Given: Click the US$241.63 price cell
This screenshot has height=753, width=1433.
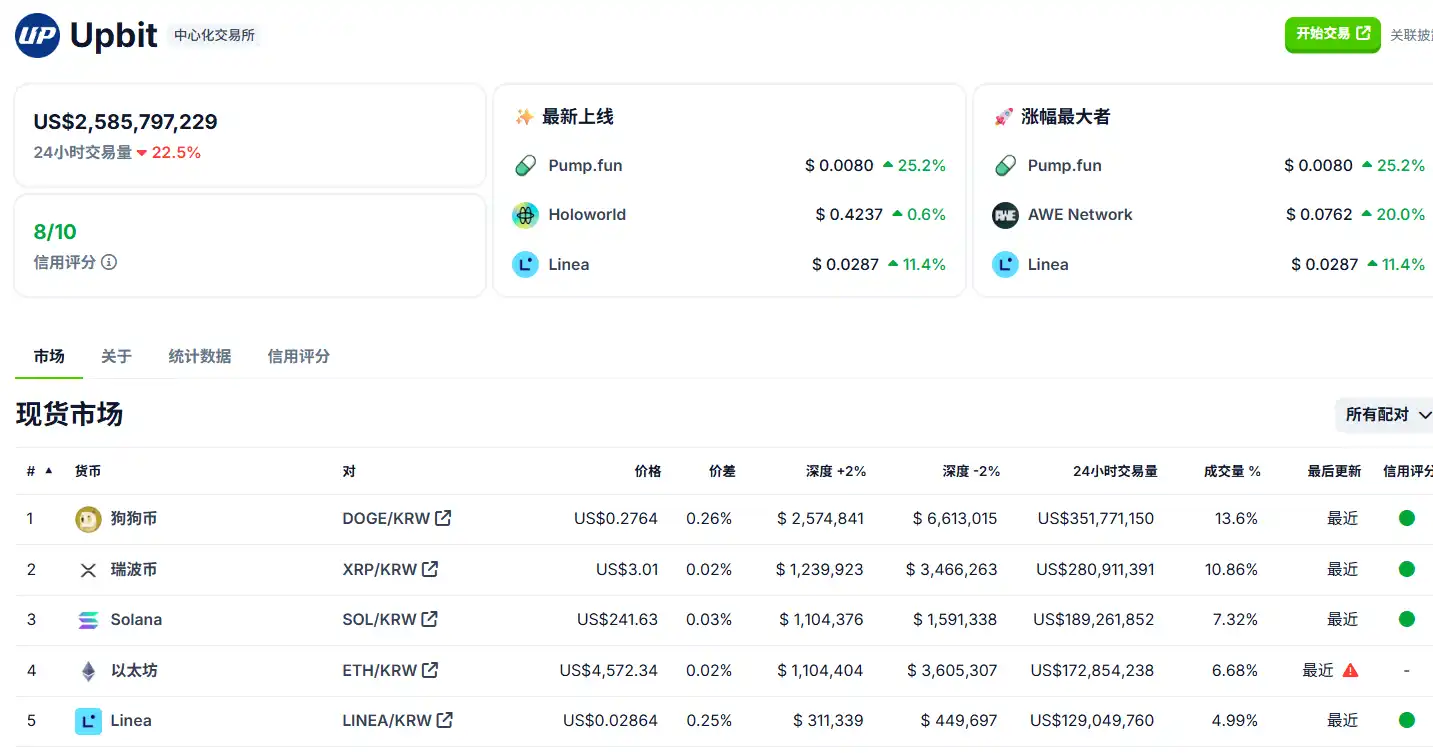Looking at the screenshot, I should pos(617,619).
